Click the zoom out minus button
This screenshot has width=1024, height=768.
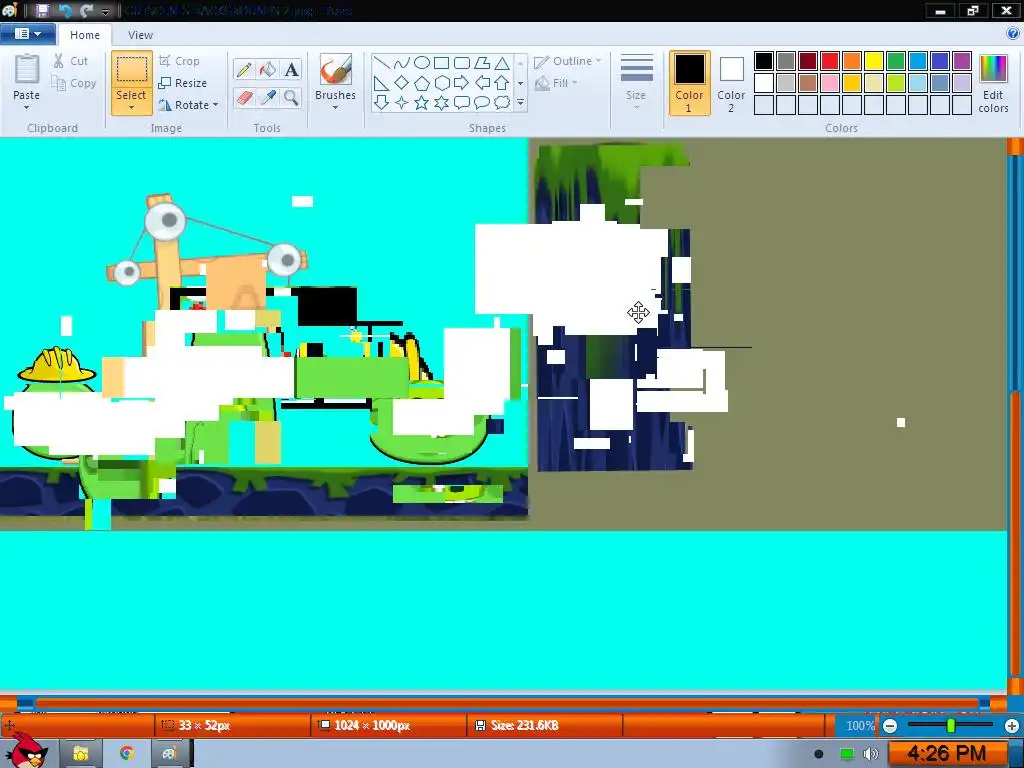point(889,726)
